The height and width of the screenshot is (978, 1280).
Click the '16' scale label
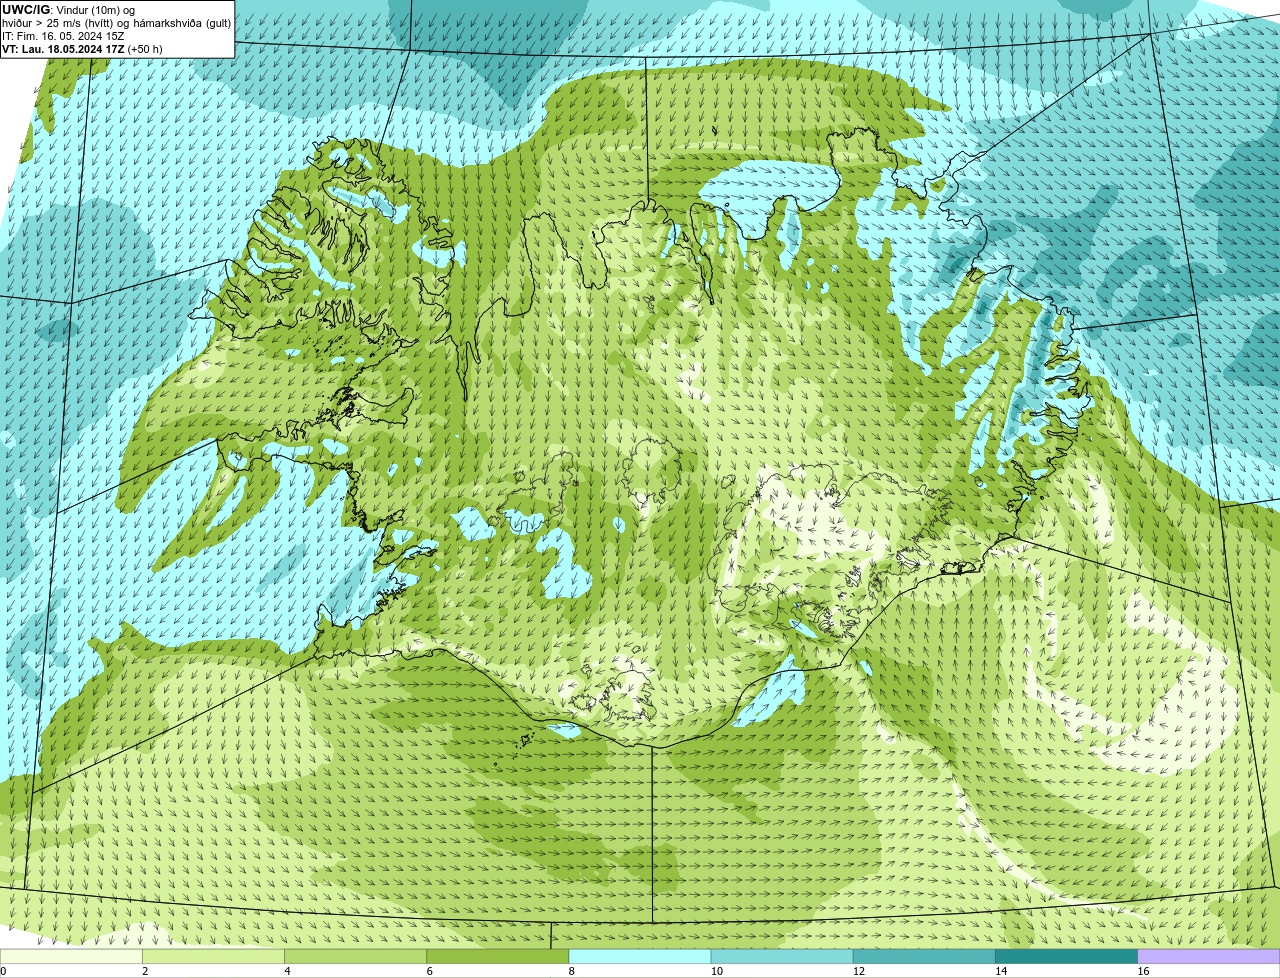point(1143,971)
